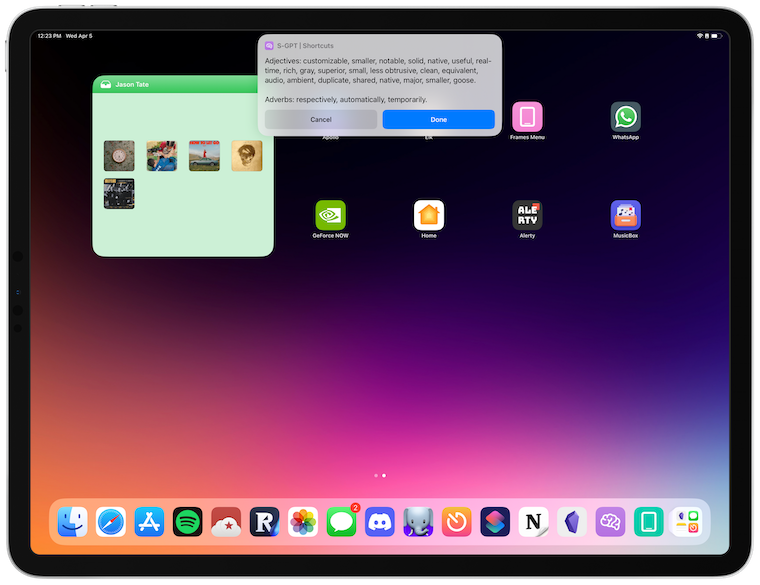Open the sepia face album cover
The image size is (760, 585).
(x=247, y=156)
